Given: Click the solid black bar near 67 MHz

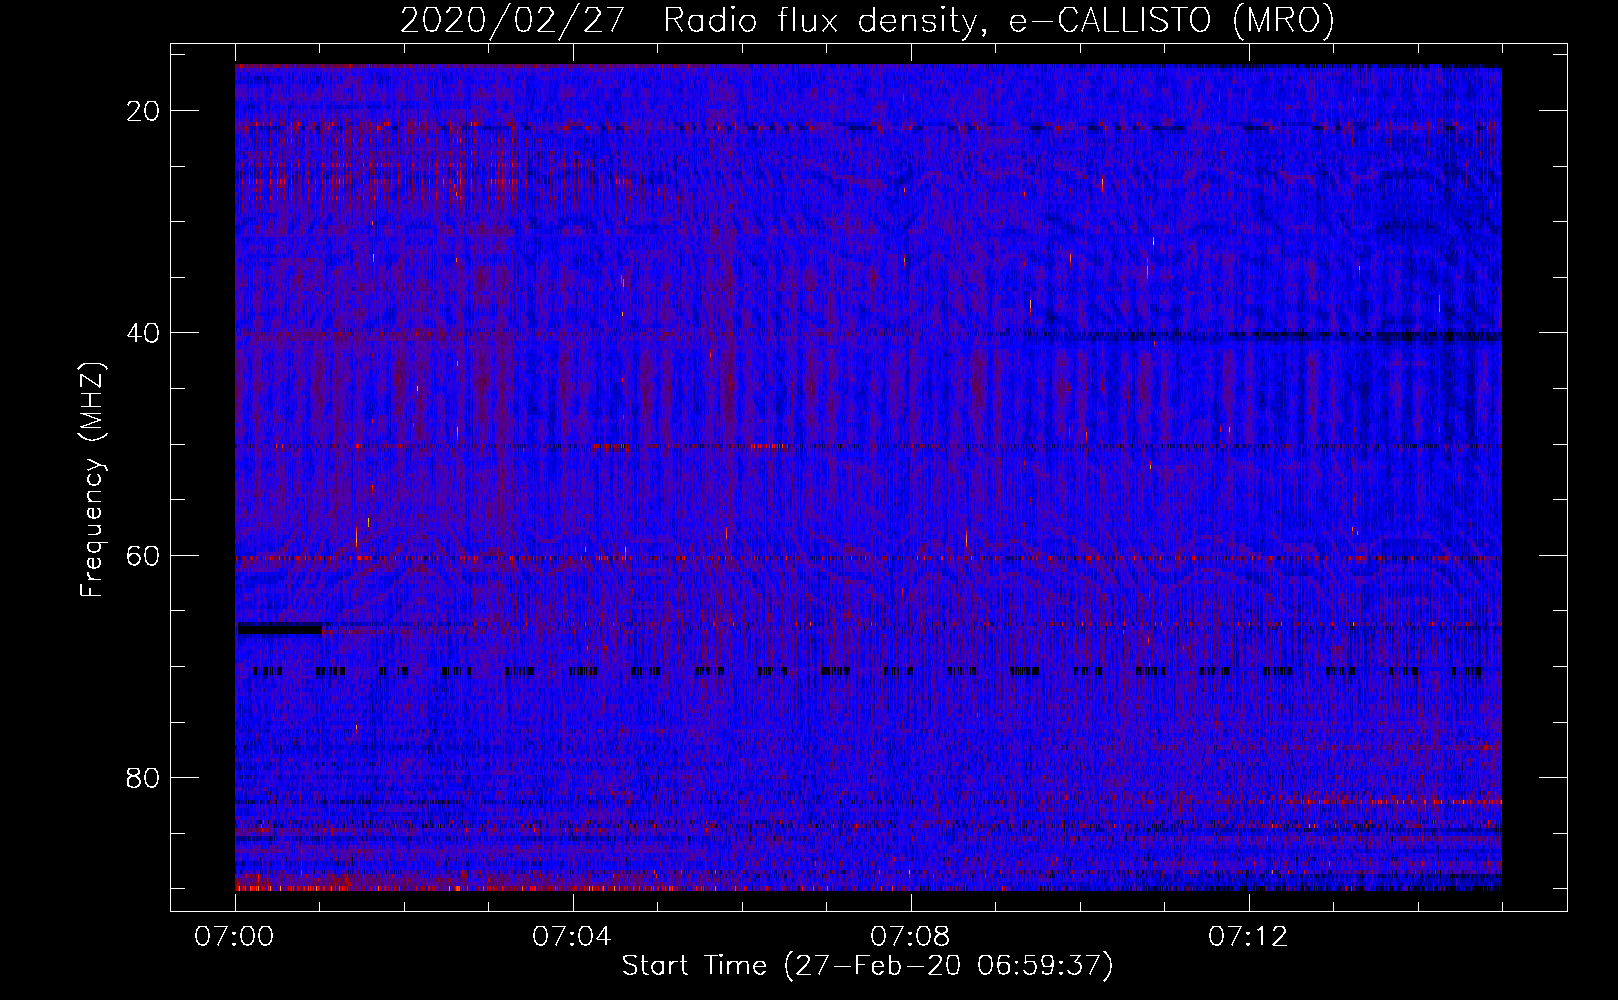Looking at the screenshot, I should point(280,628).
